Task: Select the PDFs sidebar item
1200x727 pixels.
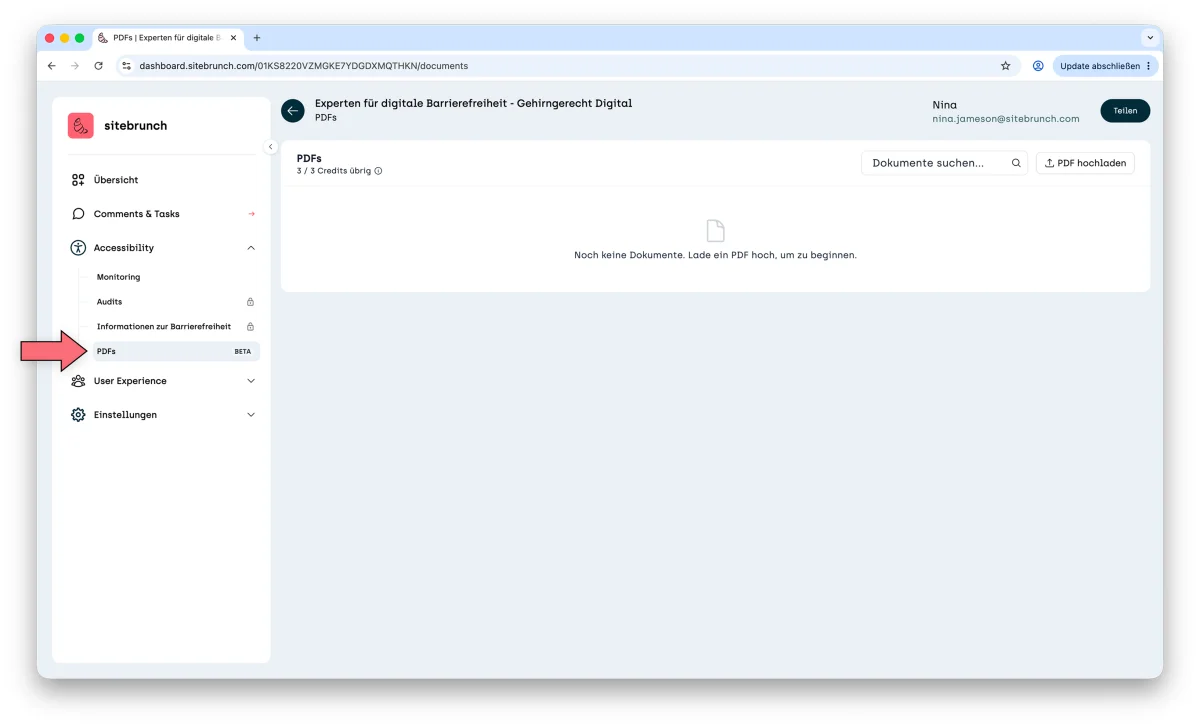Action: (x=175, y=352)
